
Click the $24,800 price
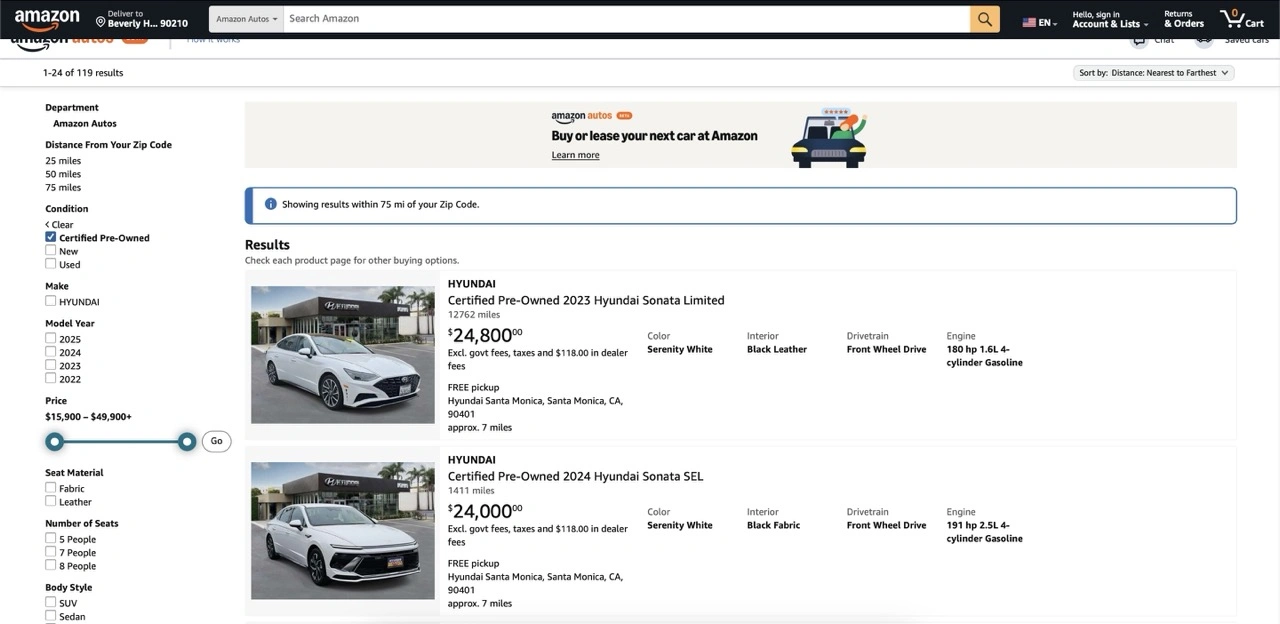[485, 335]
